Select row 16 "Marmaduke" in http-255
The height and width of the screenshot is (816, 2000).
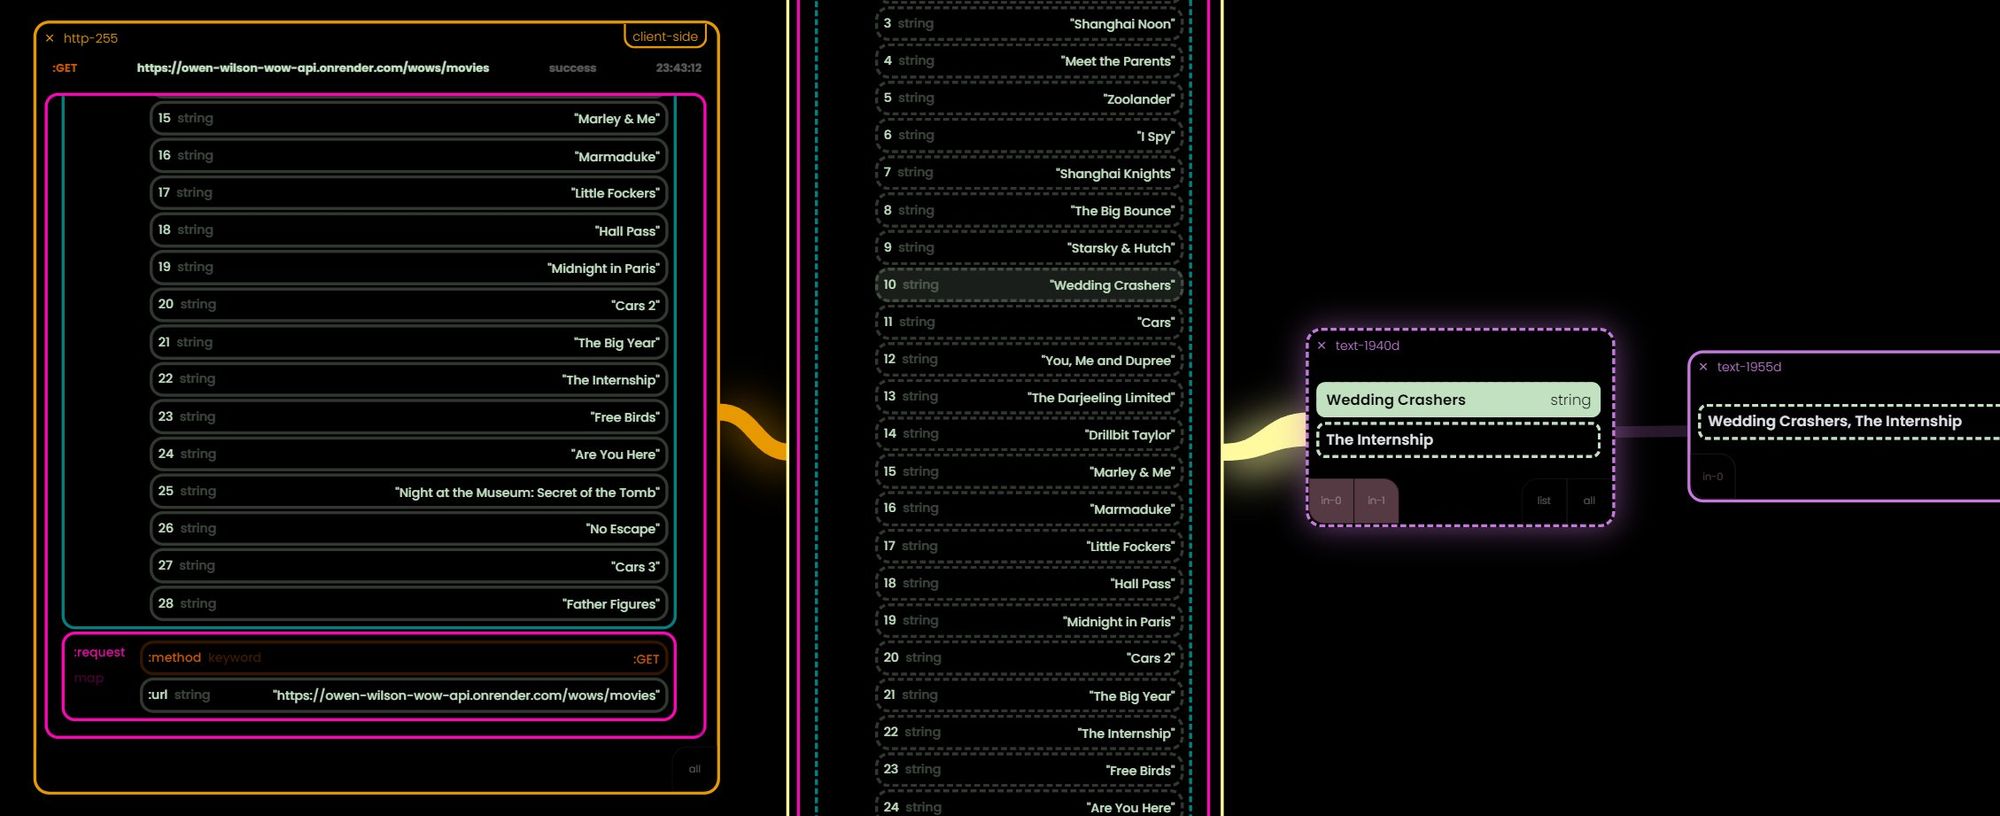[408, 156]
